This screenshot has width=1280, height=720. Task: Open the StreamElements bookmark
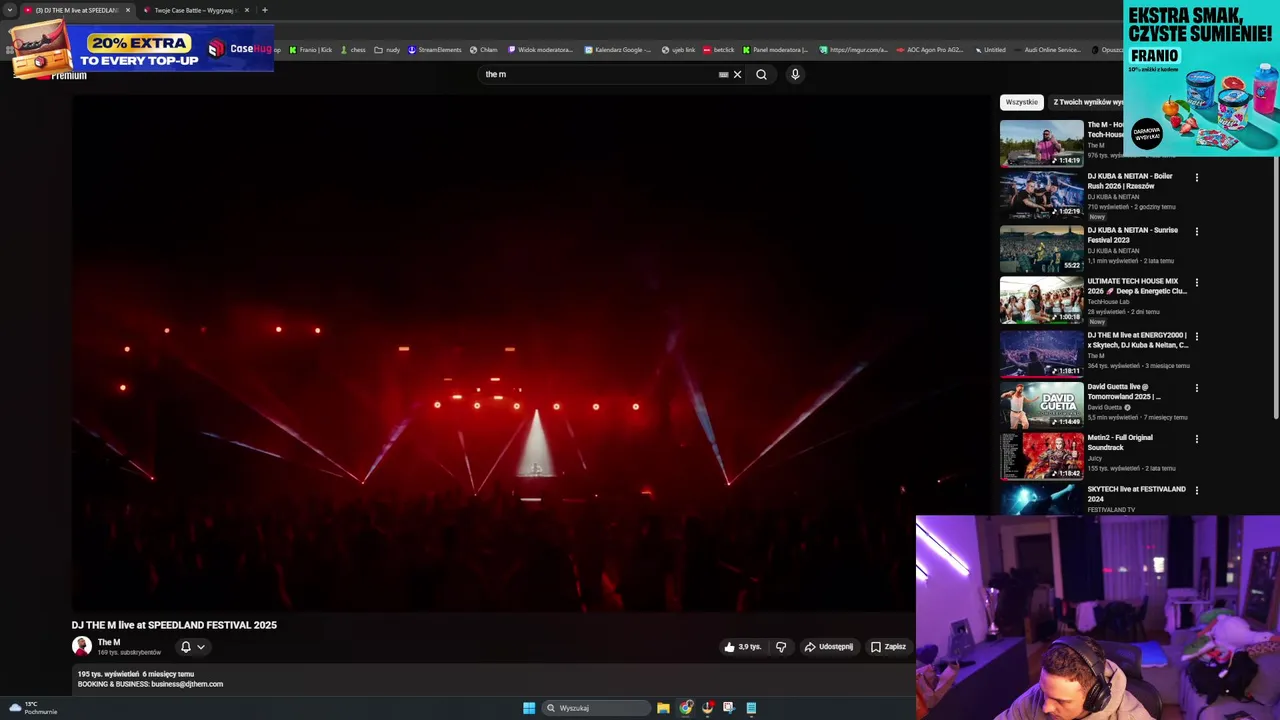(434, 49)
